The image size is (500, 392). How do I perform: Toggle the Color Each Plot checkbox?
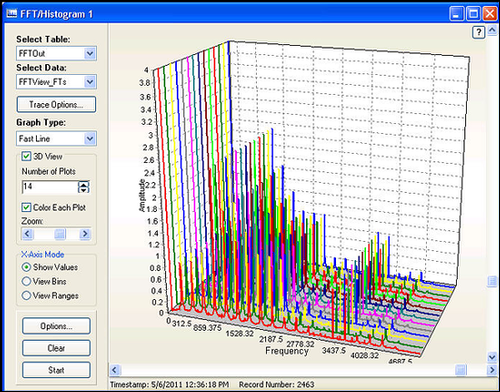pos(26,207)
